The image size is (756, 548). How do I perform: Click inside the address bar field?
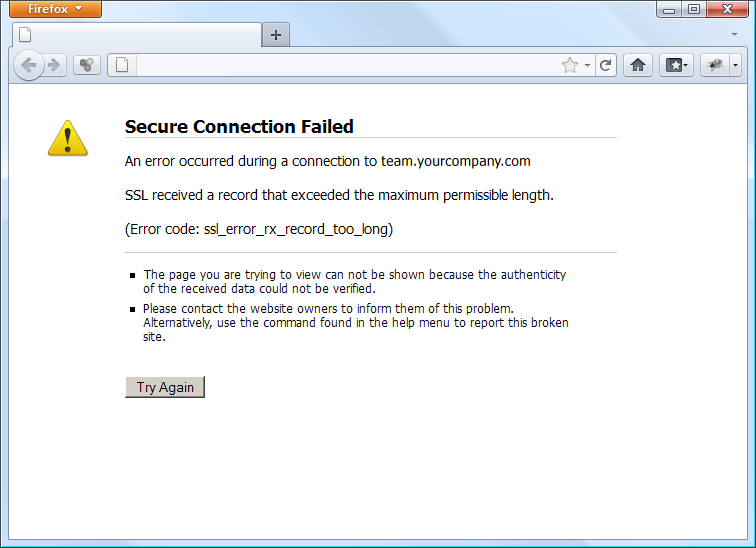coord(347,65)
